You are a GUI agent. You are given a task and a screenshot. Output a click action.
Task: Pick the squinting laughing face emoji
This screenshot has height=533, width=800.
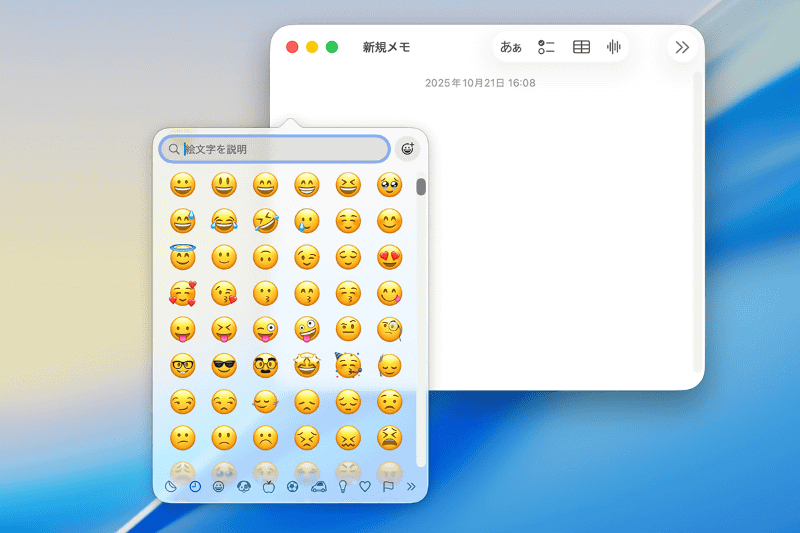[348, 185]
